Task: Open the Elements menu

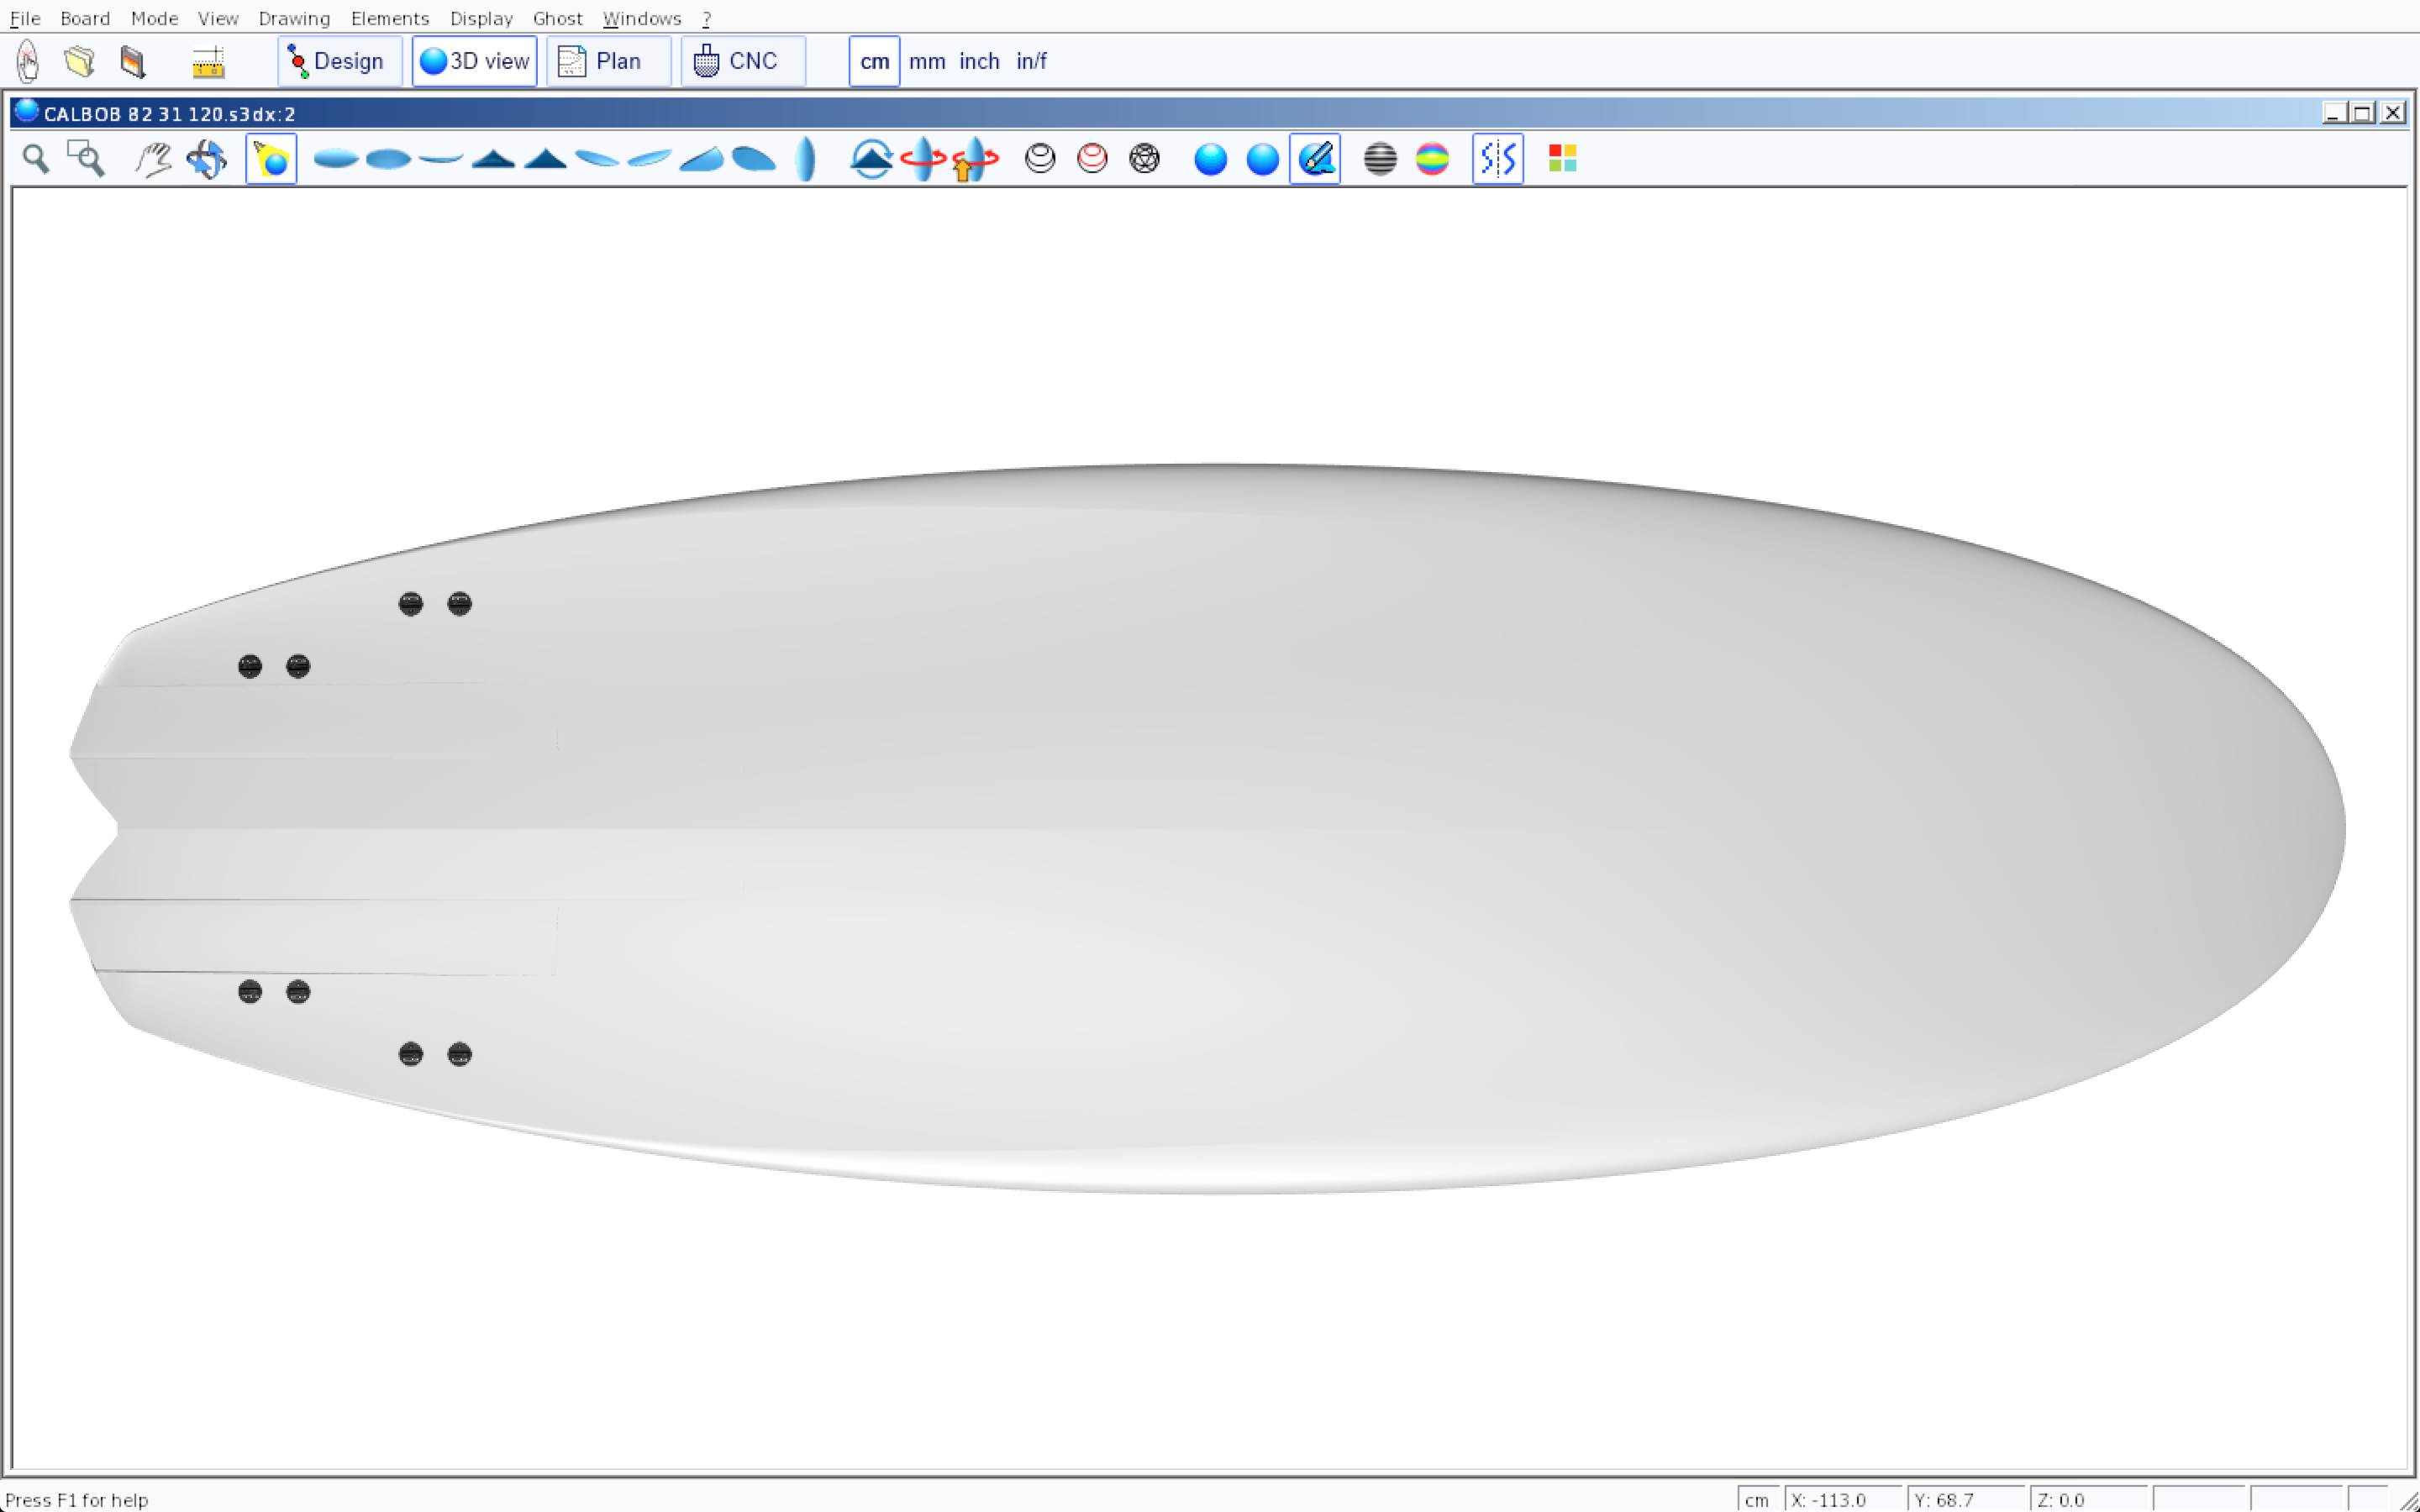Action: (x=389, y=18)
